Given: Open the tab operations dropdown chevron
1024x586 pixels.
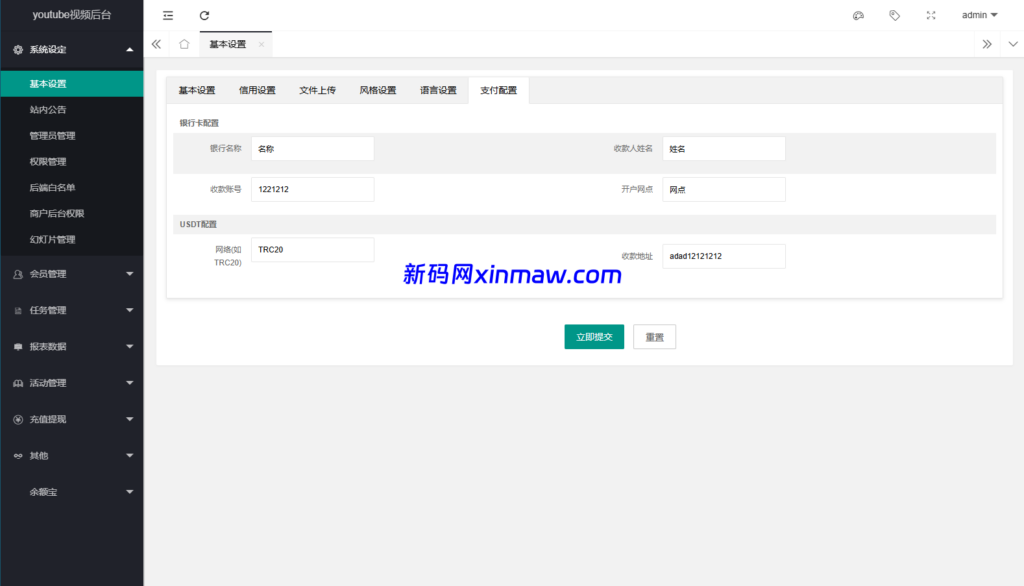Looking at the screenshot, I should (1013, 44).
